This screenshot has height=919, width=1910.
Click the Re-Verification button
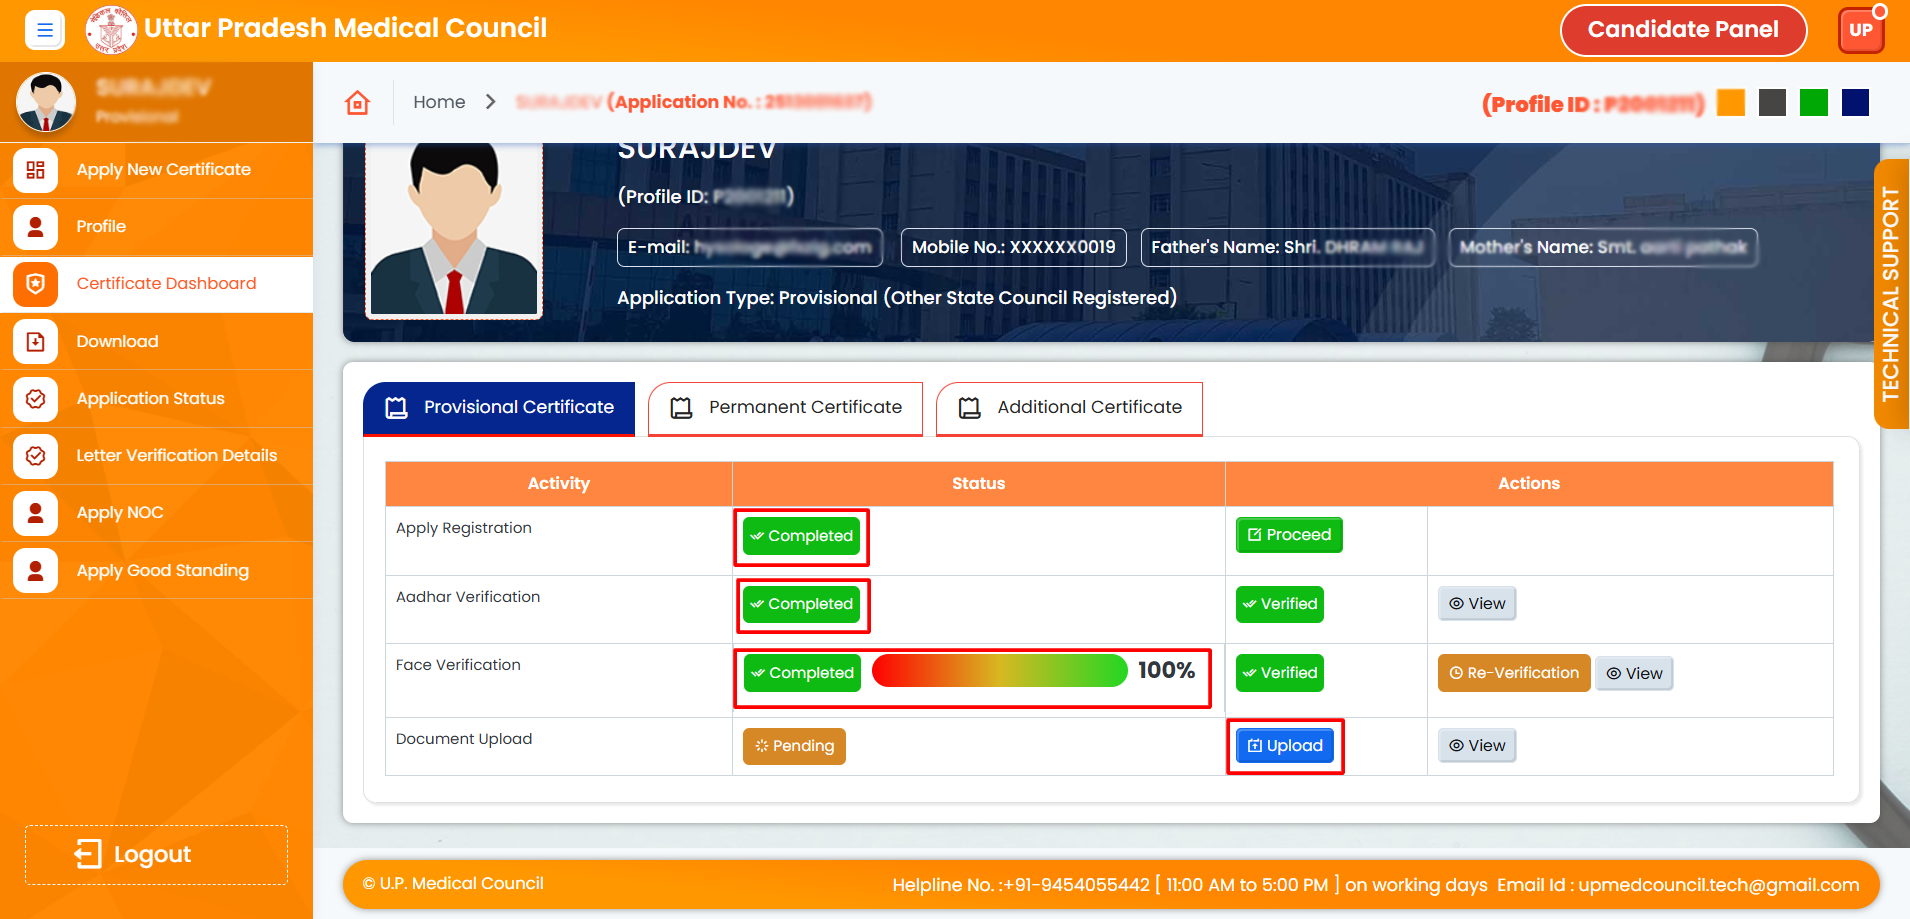1513,673
